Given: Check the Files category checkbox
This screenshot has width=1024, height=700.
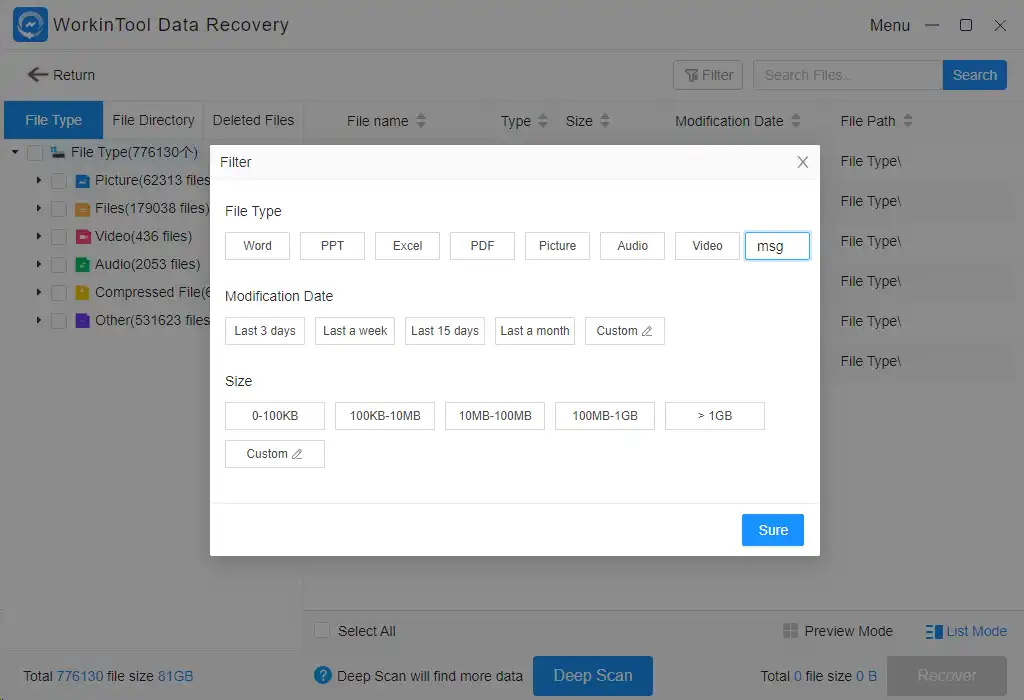Looking at the screenshot, I should 59,209.
